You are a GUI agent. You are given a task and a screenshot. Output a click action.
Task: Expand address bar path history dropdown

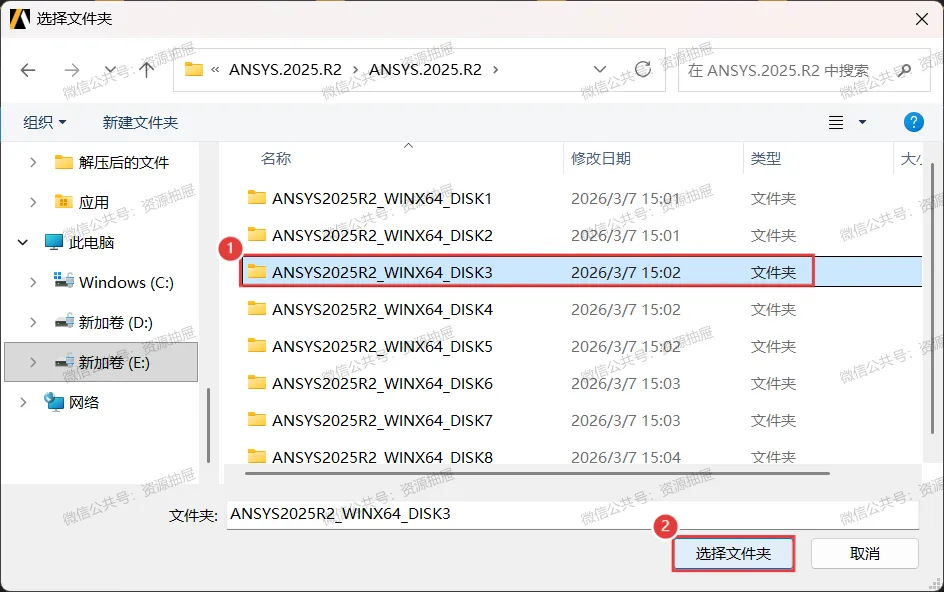(600, 69)
